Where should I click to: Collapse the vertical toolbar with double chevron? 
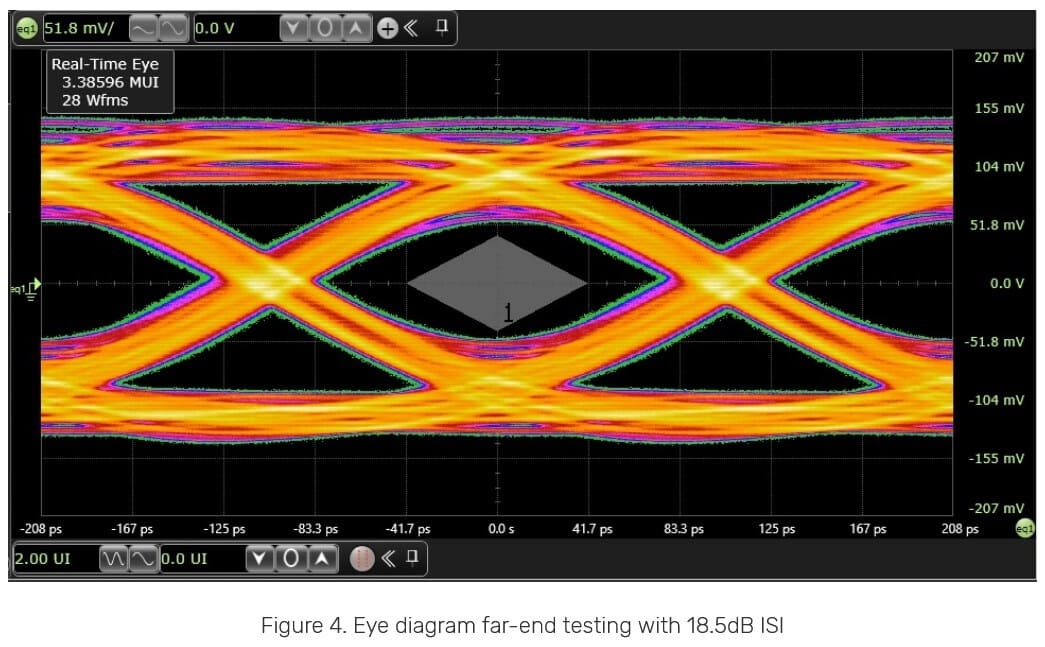coord(411,28)
